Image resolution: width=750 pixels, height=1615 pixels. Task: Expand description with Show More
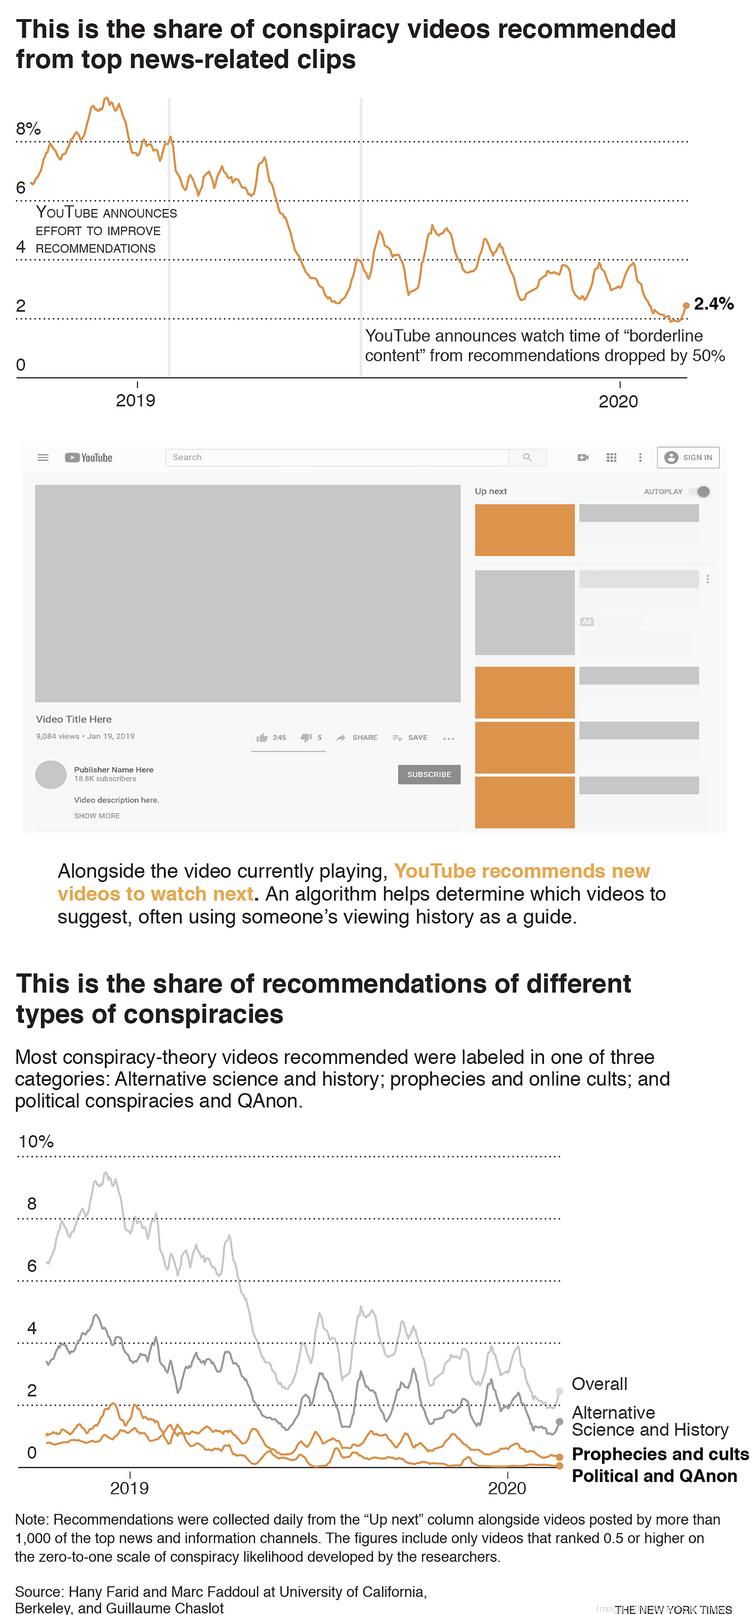[97, 816]
